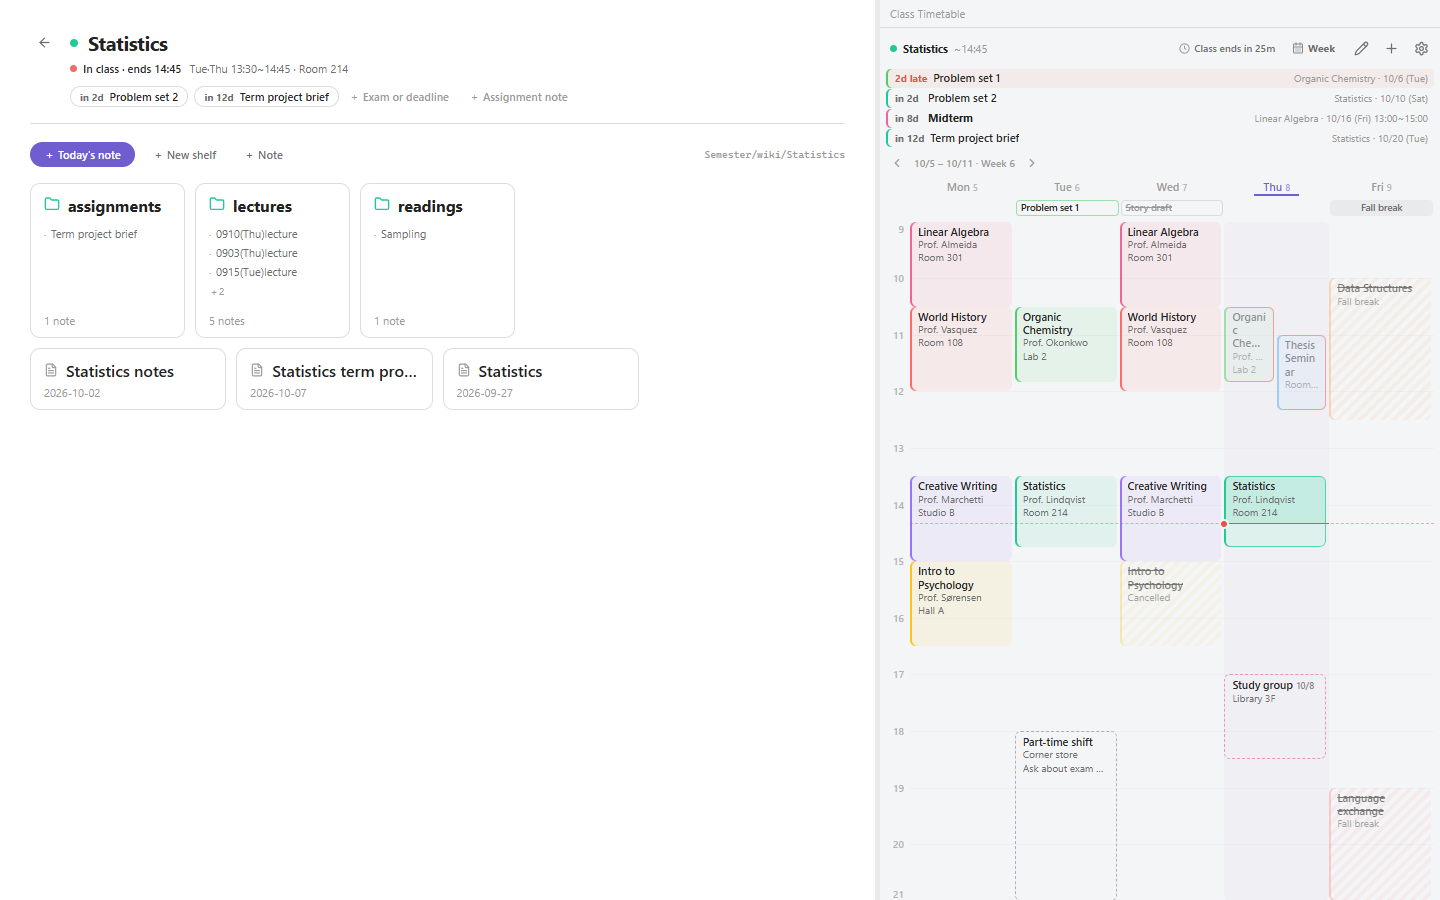Open the Statistics notes document icon

pyautogui.click(x=51, y=370)
